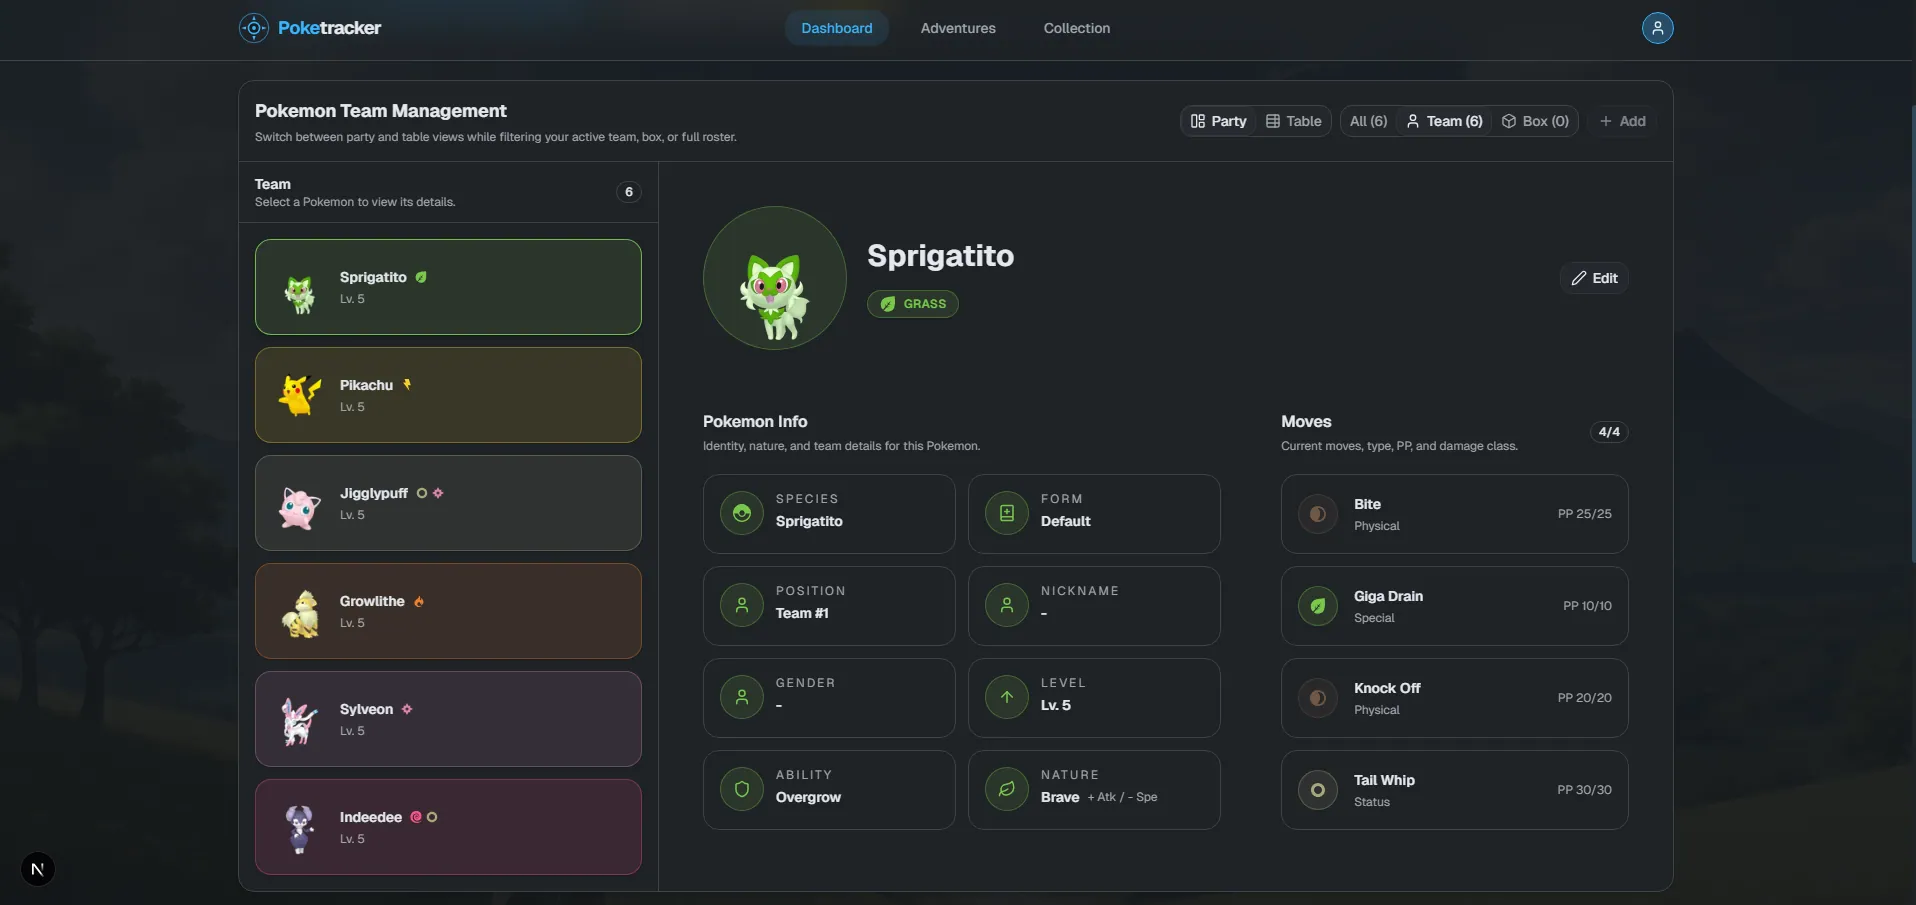Select Sylveon in the team list

click(x=448, y=719)
